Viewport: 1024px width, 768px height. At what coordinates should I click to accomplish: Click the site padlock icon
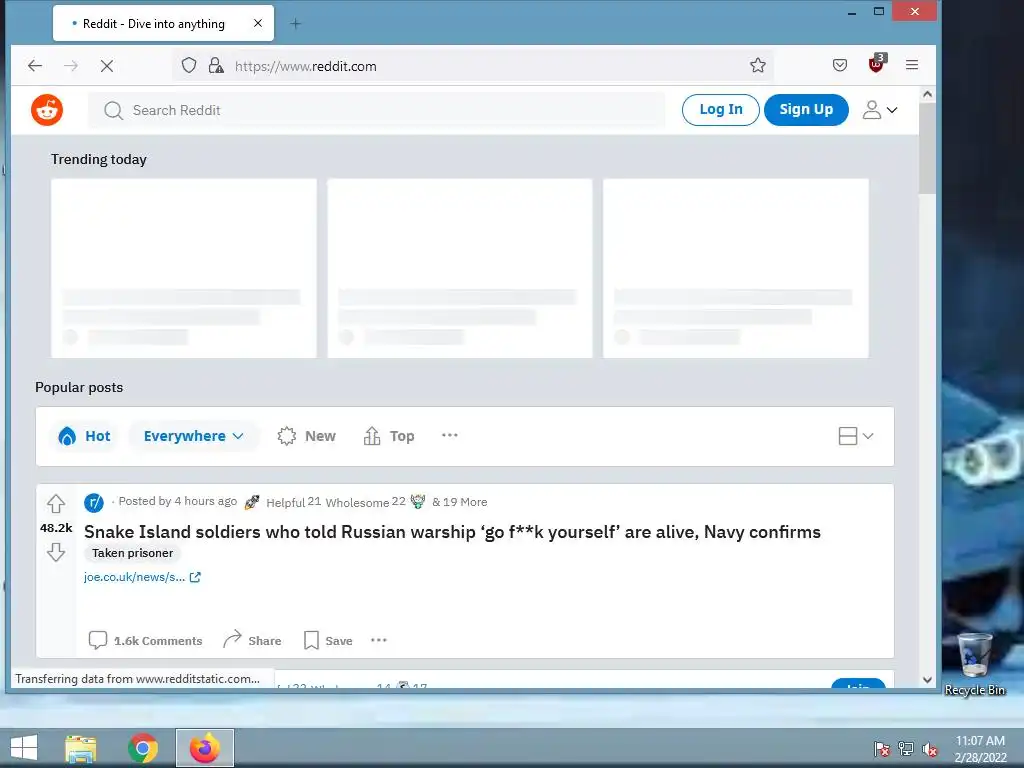pyautogui.click(x=216, y=65)
